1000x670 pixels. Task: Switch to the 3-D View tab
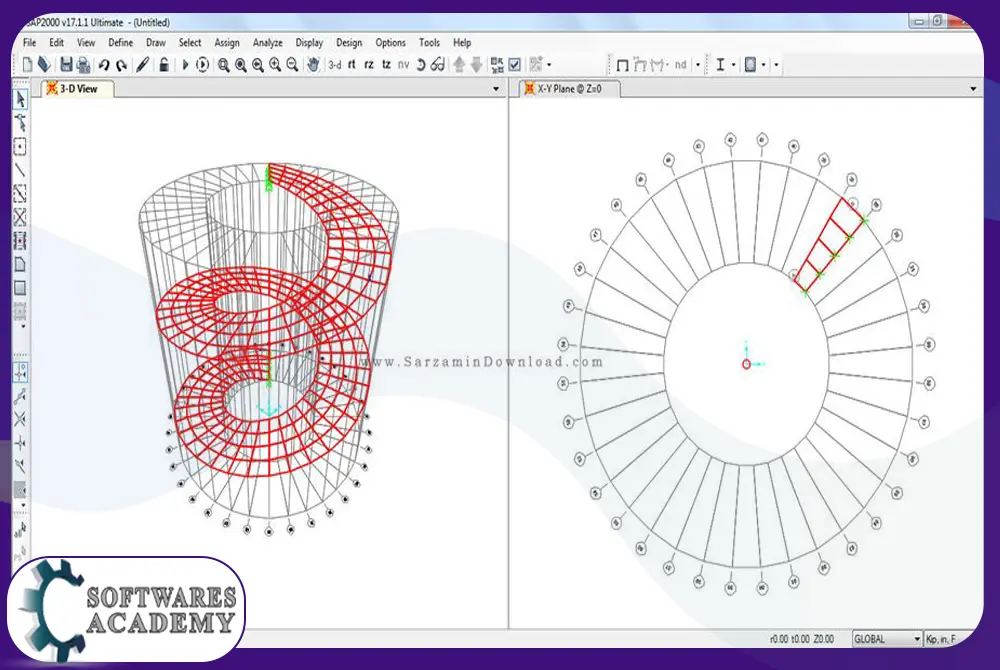tap(78, 89)
